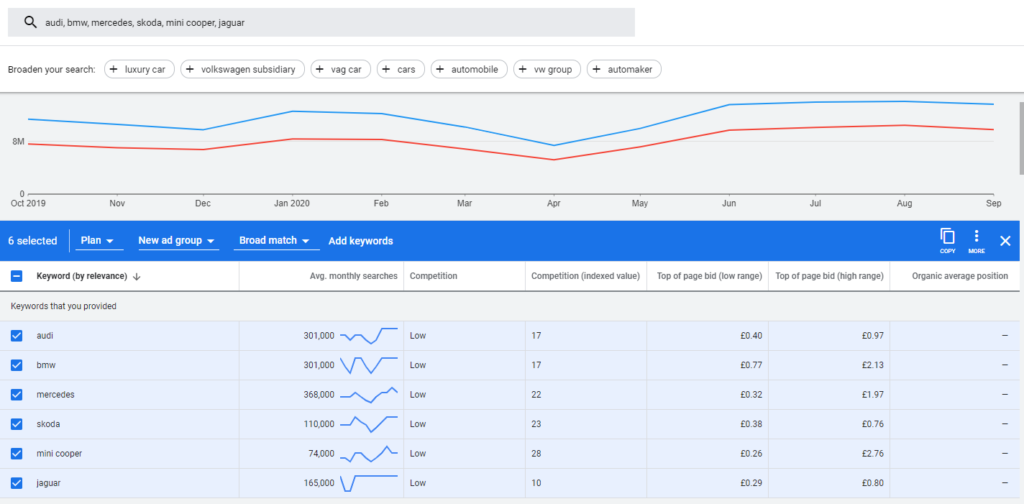This screenshot has width=1024, height=504.
Task: Uncheck the skoda keyword checkbox
Action: point(17,424)
